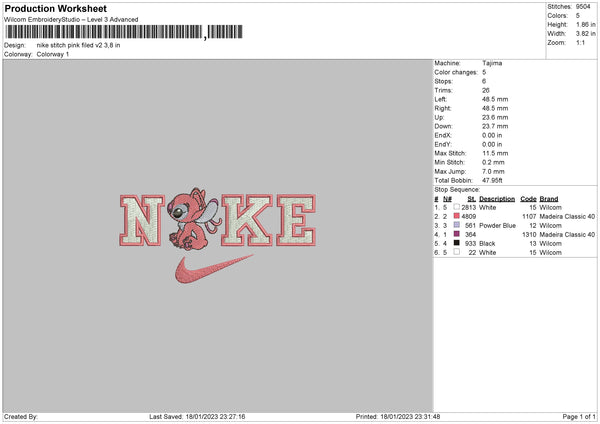Click 'Wilcom EmbroideryStudio – Level 3 Advanced' text
The image size is (600, 424).
pos(71,20)
